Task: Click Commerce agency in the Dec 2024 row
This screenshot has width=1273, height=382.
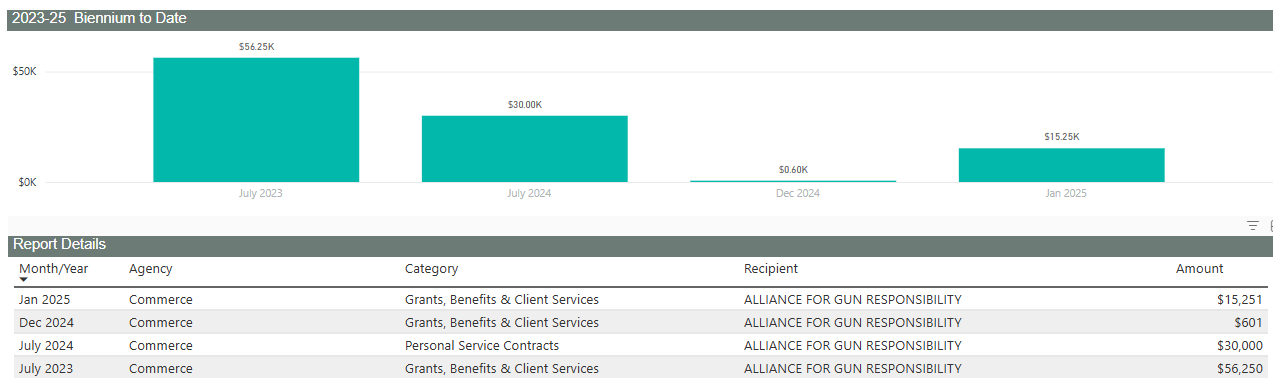Action: tap(161, 323)
